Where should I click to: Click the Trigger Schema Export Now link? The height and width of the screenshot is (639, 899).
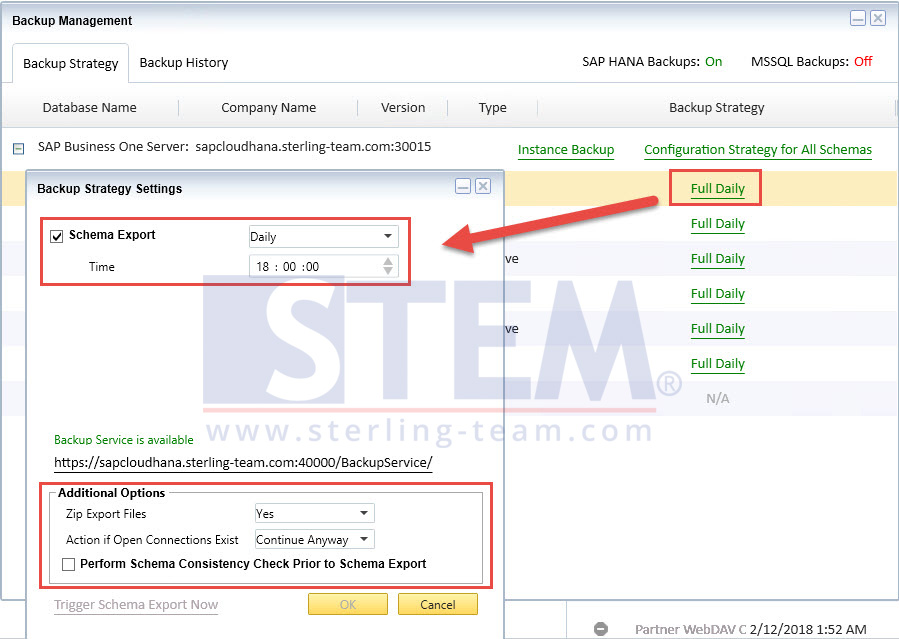click(136, 605)
